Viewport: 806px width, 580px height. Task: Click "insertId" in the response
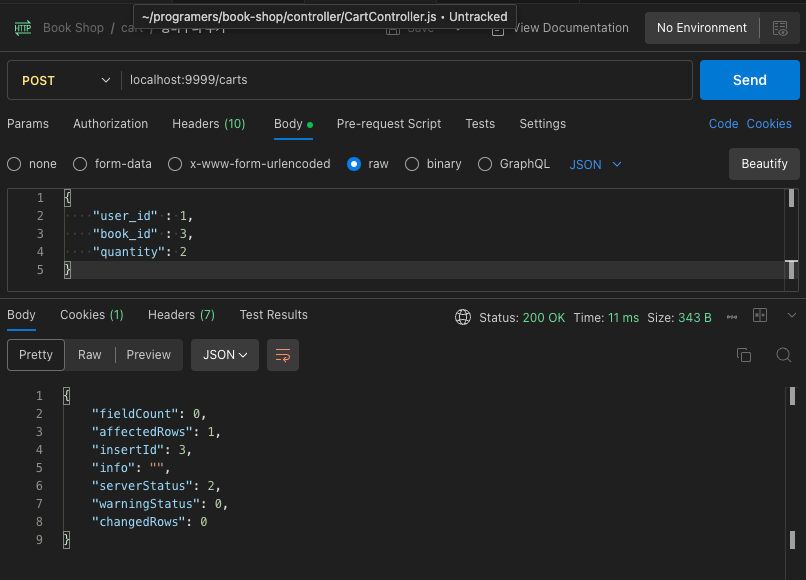(127, 450)
